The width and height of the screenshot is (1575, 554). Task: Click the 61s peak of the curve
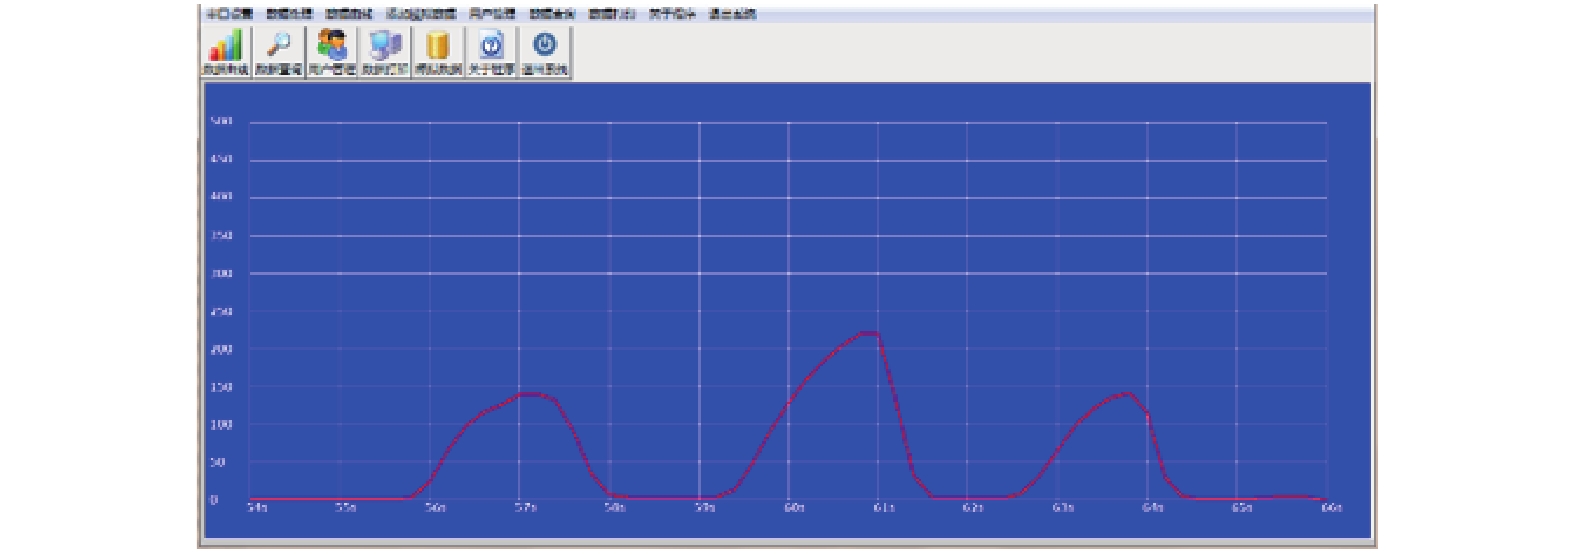870,333
